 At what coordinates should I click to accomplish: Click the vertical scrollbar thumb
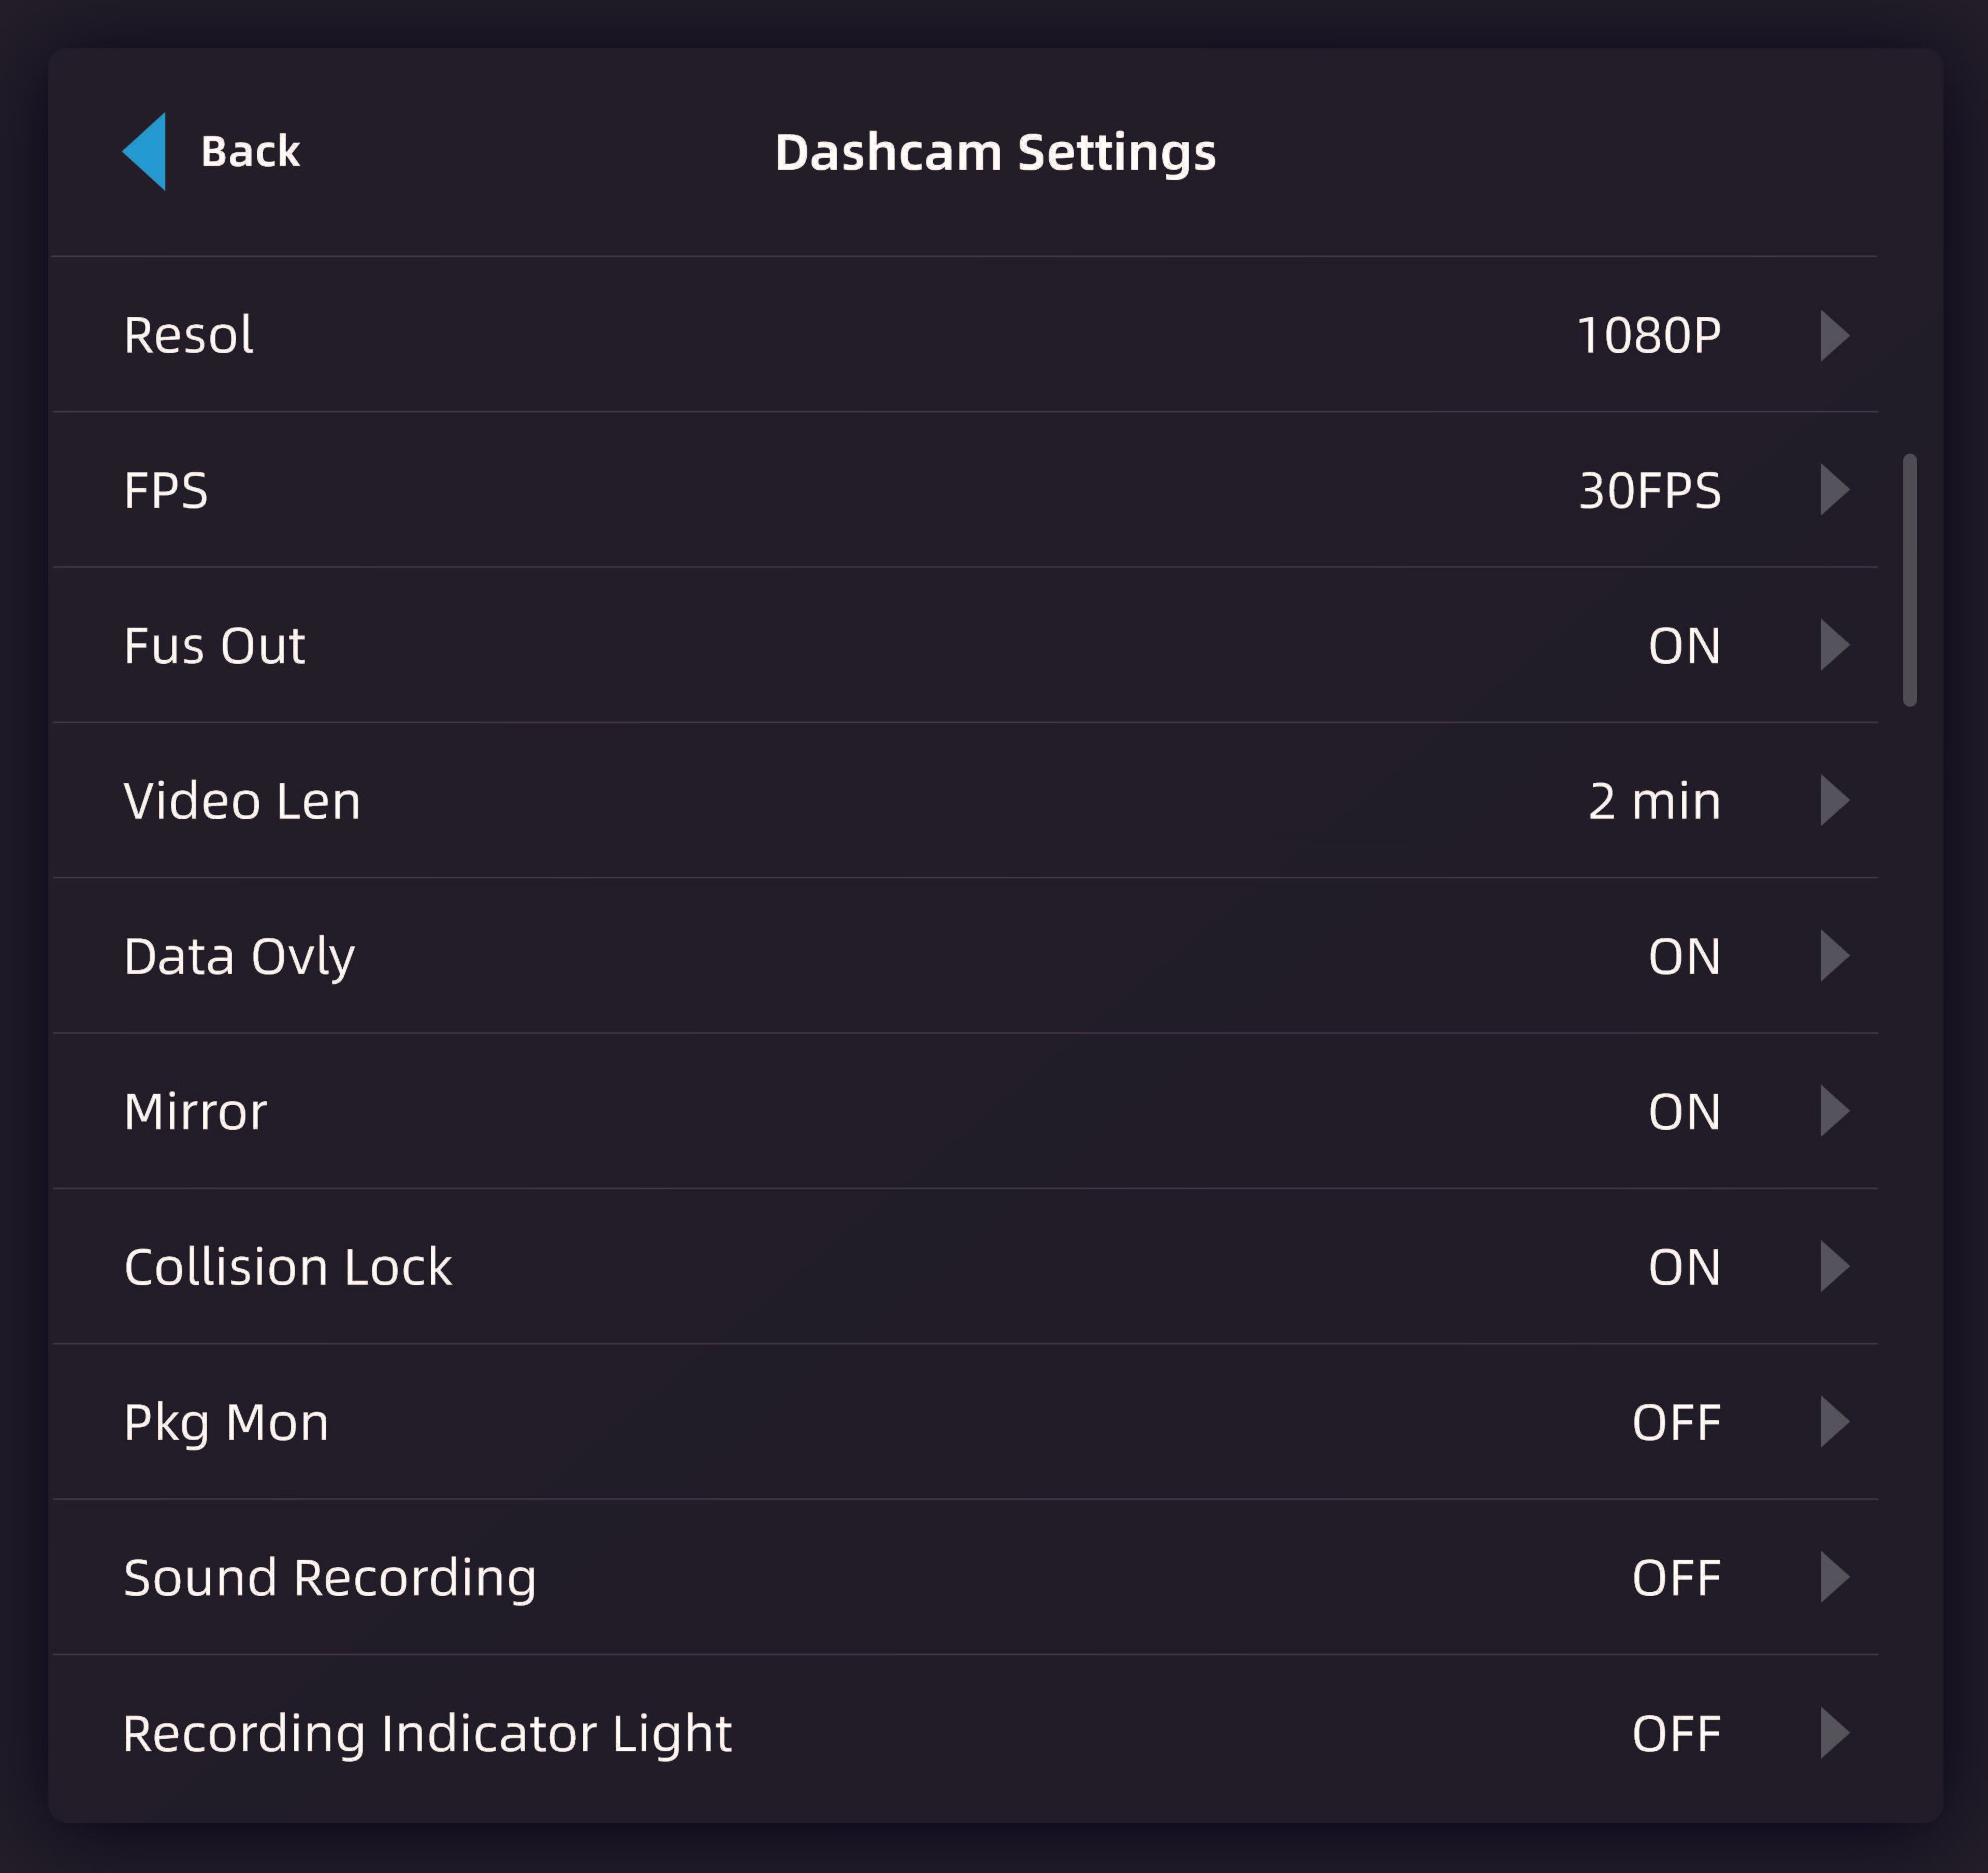[1909, 580]
